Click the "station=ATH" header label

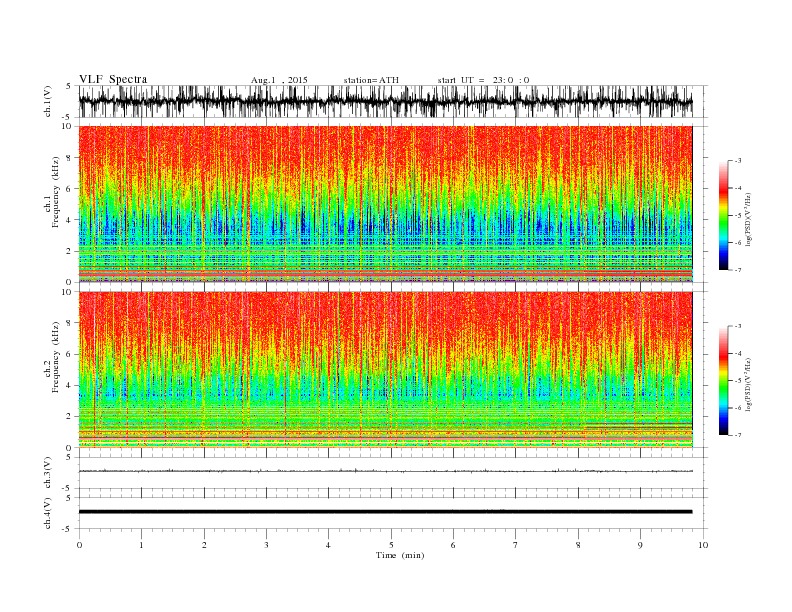[371, 80]
